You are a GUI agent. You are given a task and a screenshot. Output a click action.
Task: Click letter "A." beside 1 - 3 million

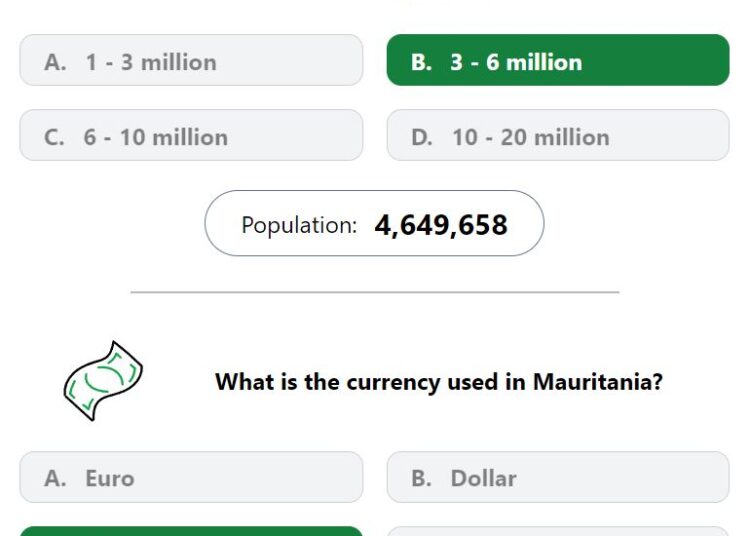tap(55, 63)
